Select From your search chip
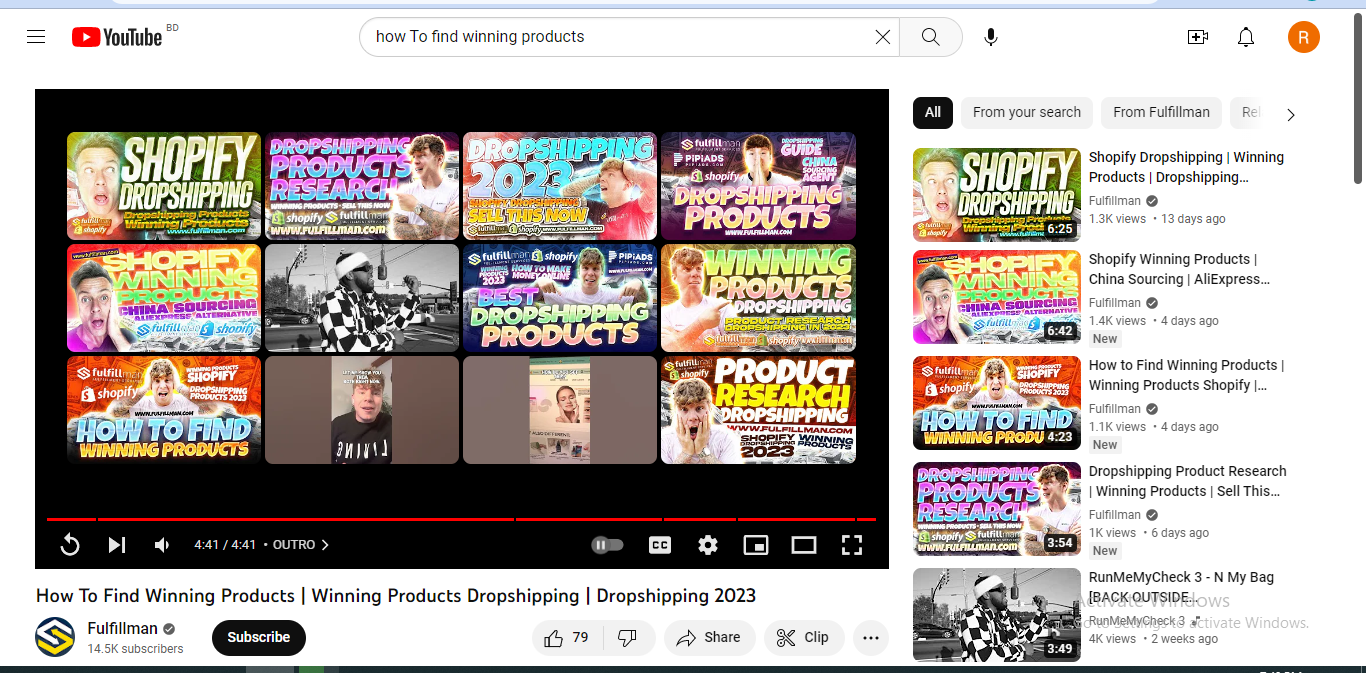Viewport: 1366px width, 673px height. point(1027,112)
